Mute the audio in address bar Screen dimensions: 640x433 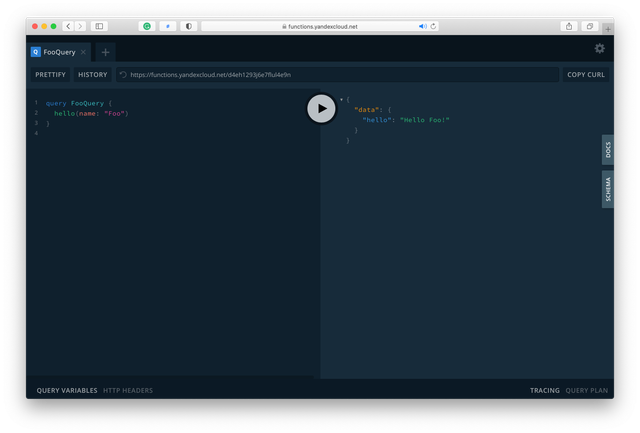pos(422,26)
